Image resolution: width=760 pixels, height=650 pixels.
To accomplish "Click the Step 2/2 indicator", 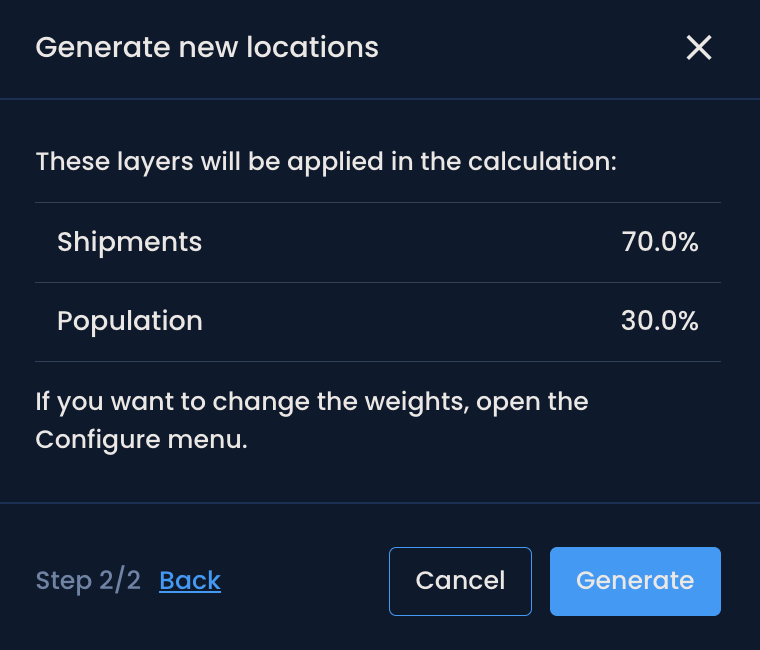I will pyautogui.click(x=88, y=581).
